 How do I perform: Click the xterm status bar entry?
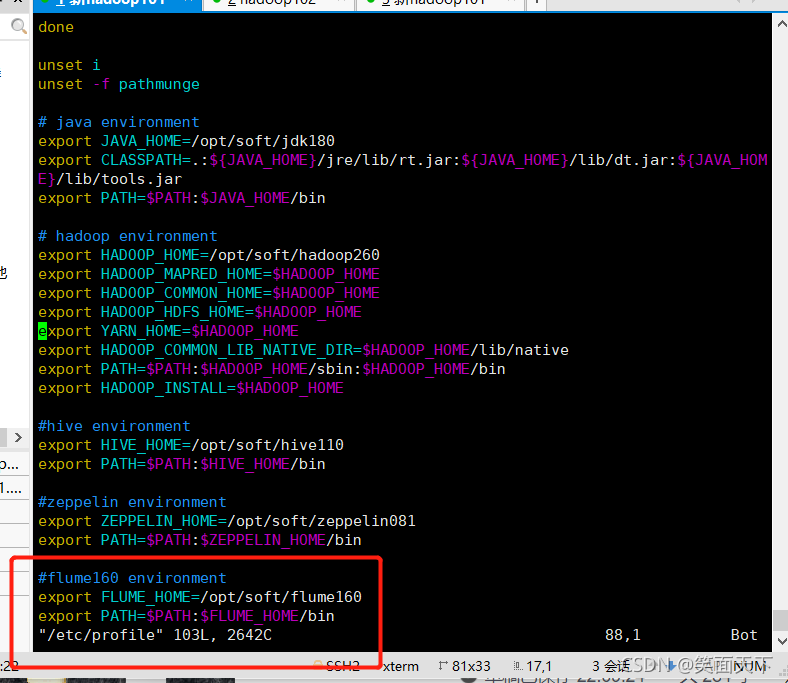click(x=401, y=666)
